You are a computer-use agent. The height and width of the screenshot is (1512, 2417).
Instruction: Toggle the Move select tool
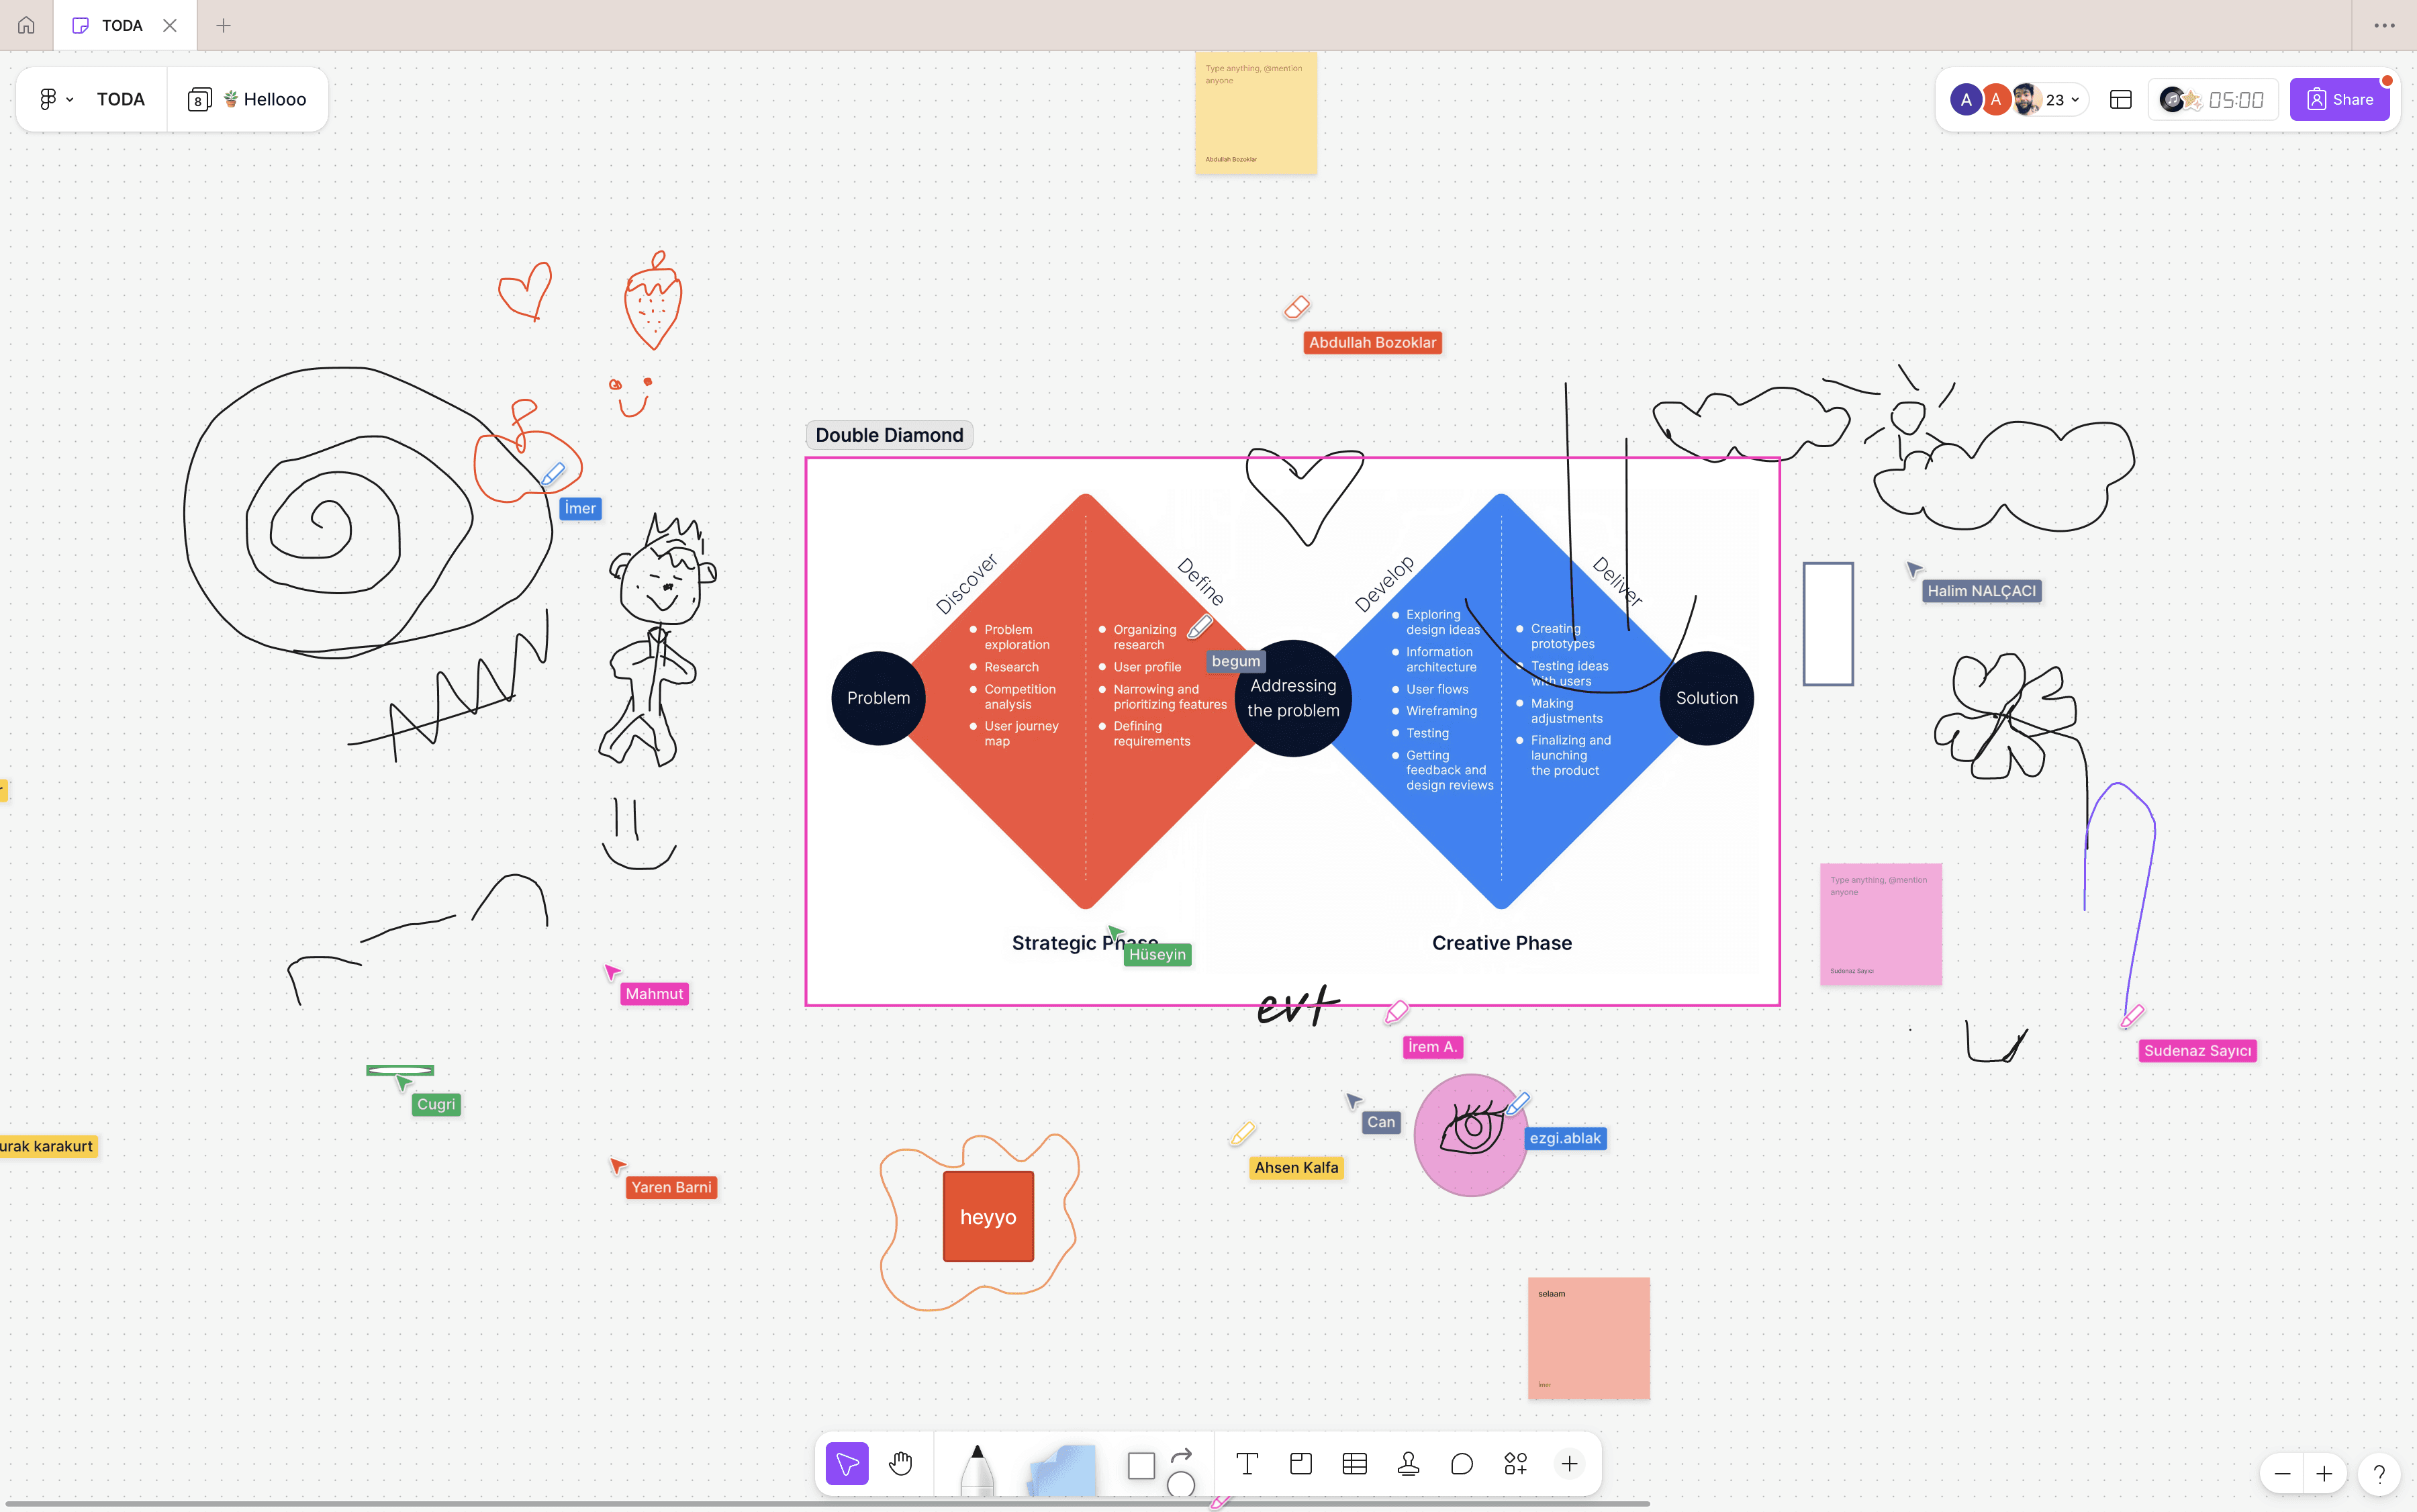tap(847, 1464)
